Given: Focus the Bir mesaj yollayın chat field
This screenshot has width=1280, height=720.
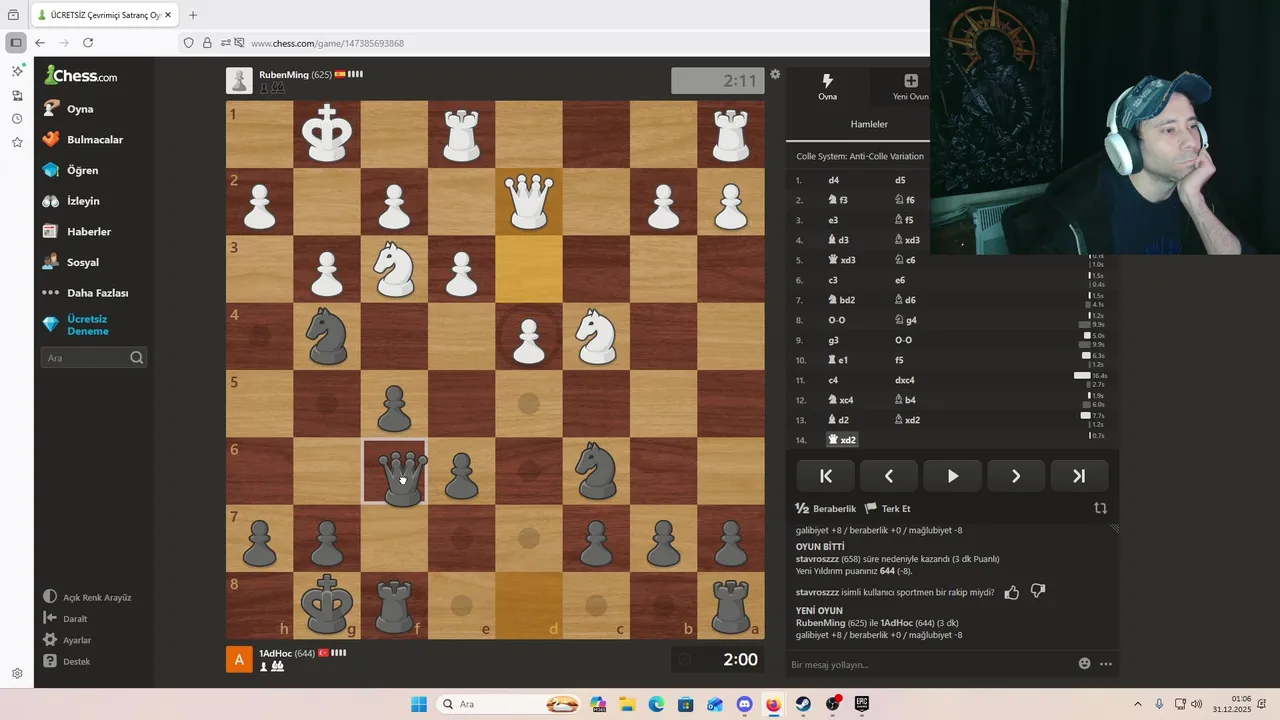Looking at the screenshot, I should point(930,664).
